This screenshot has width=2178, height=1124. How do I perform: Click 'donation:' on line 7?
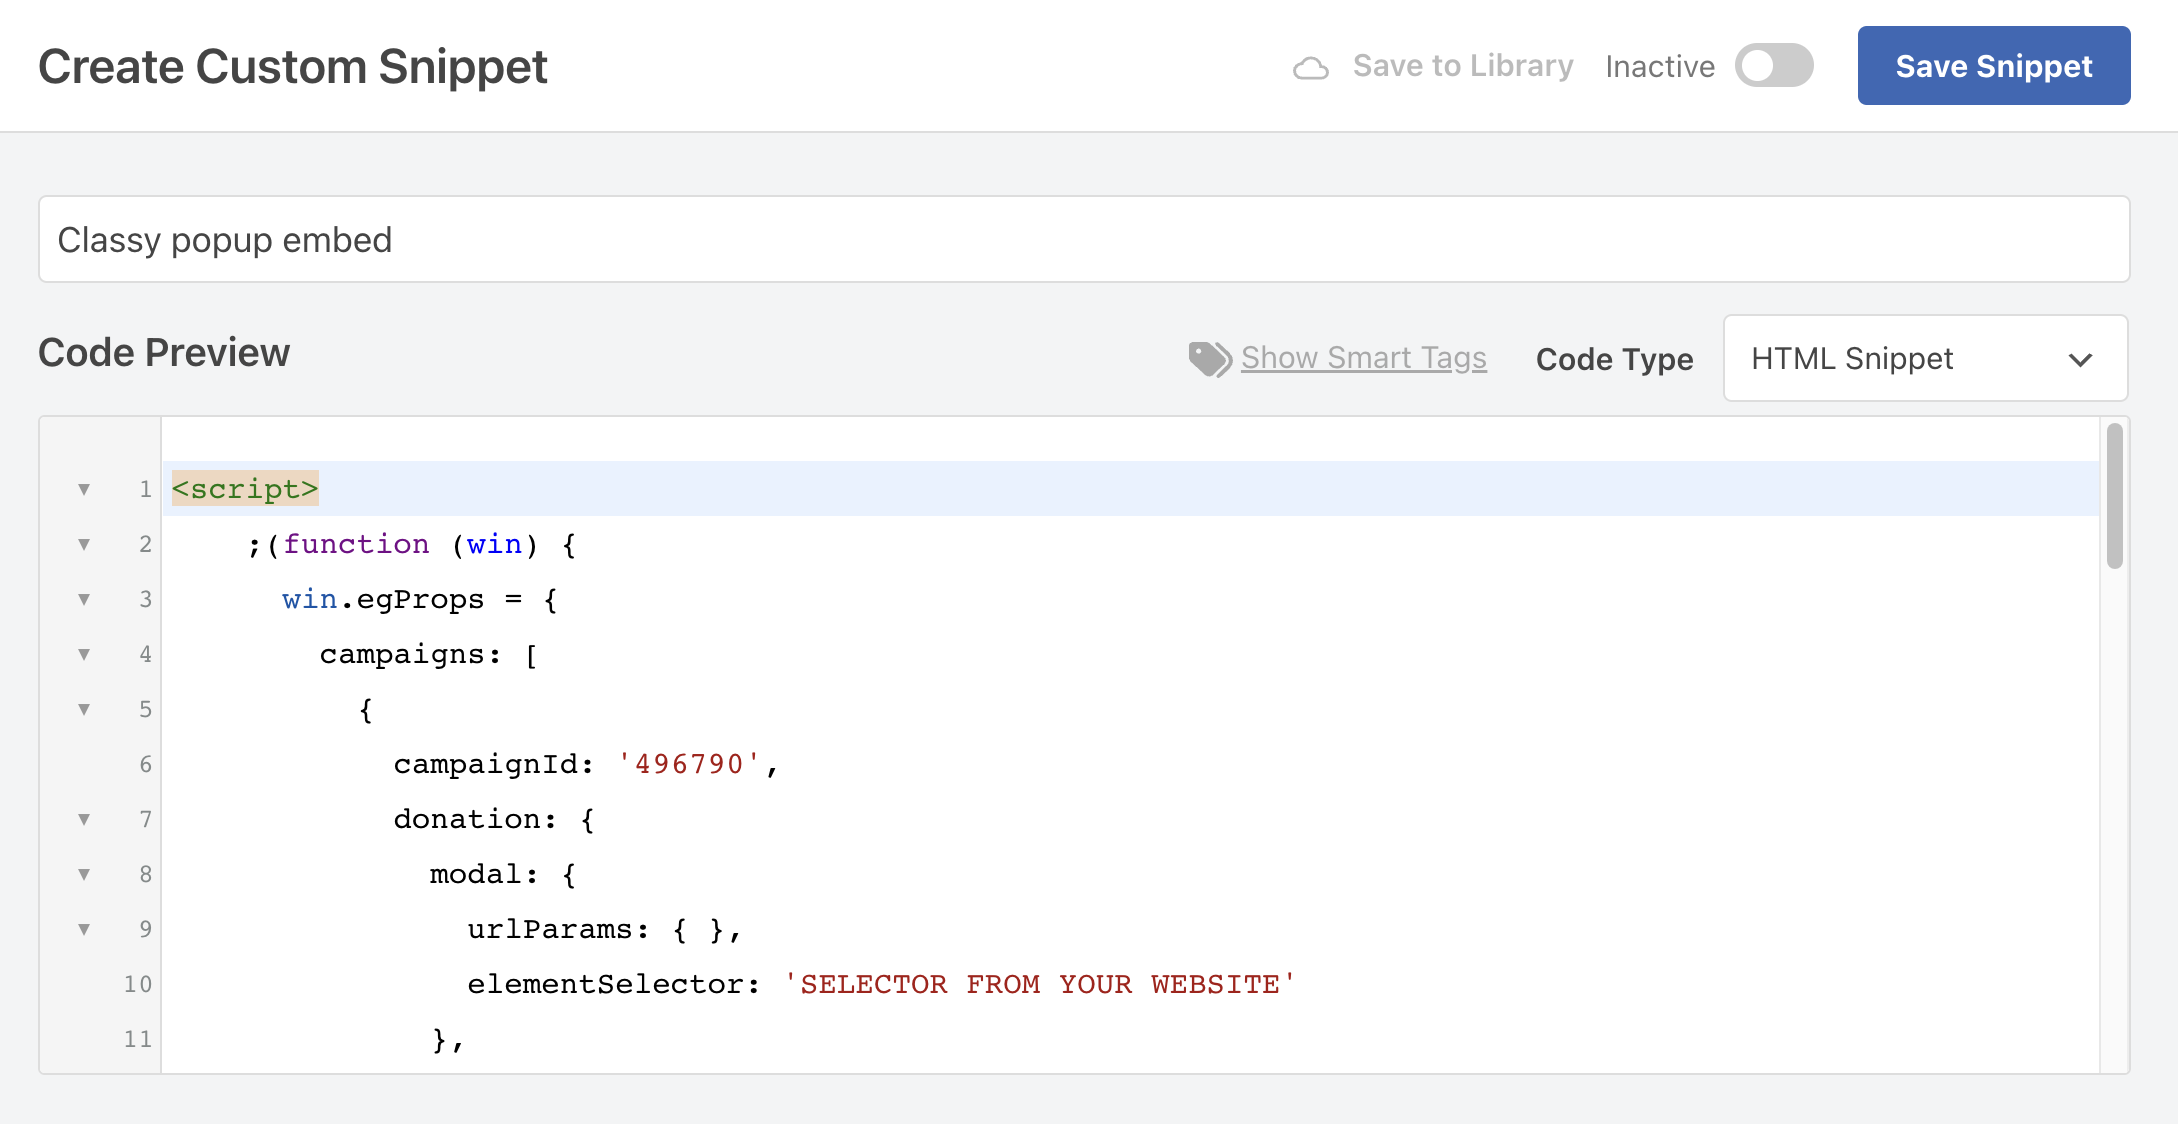click(475, 819)
